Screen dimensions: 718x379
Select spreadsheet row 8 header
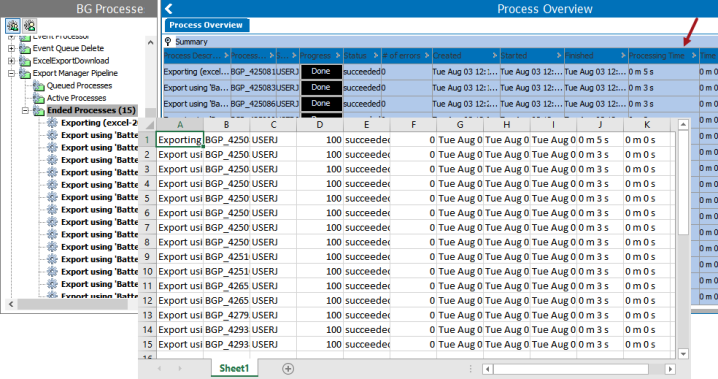click(x=147, y=242)
